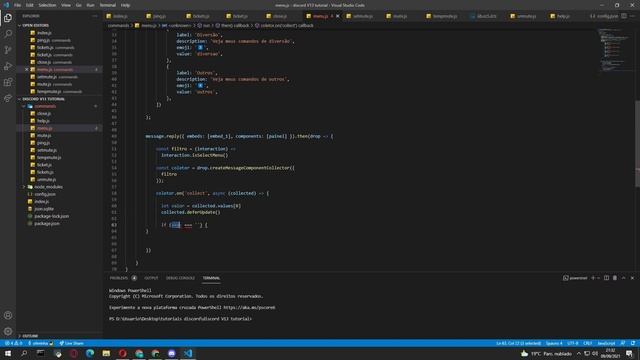
Task: Click the Windows taskbar search icon
Action: tap(24, 353)
